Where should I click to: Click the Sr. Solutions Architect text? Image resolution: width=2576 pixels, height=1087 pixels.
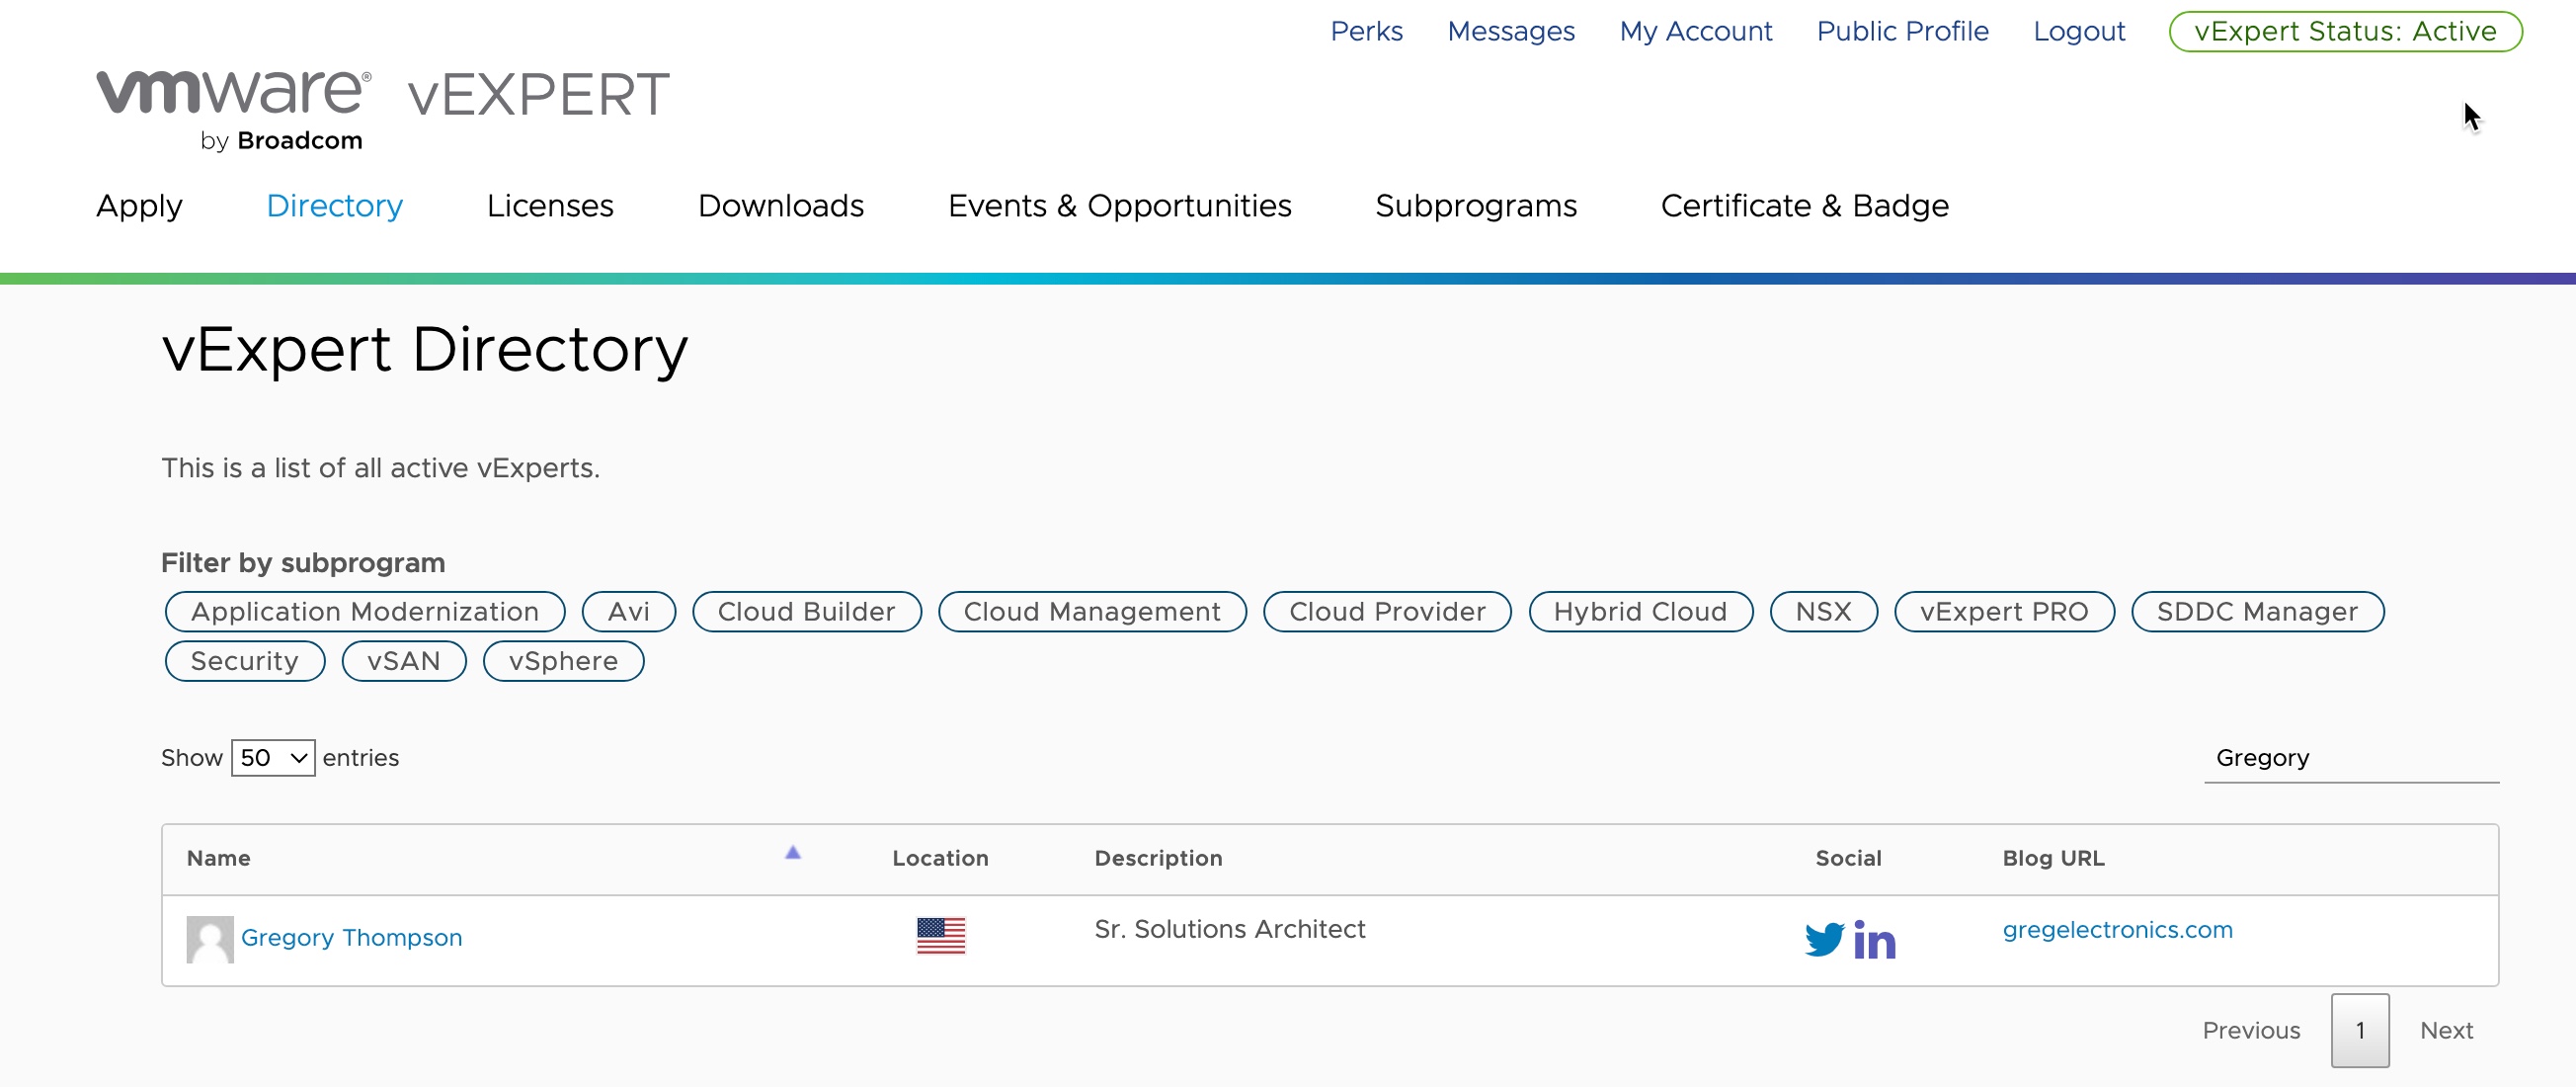(1229, 930)
